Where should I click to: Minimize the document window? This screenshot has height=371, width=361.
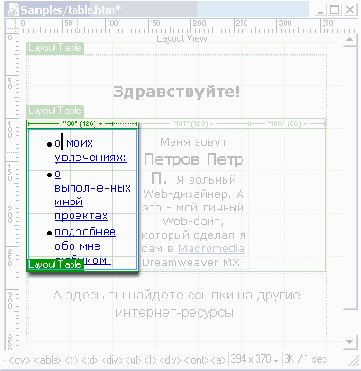(321, 10)
